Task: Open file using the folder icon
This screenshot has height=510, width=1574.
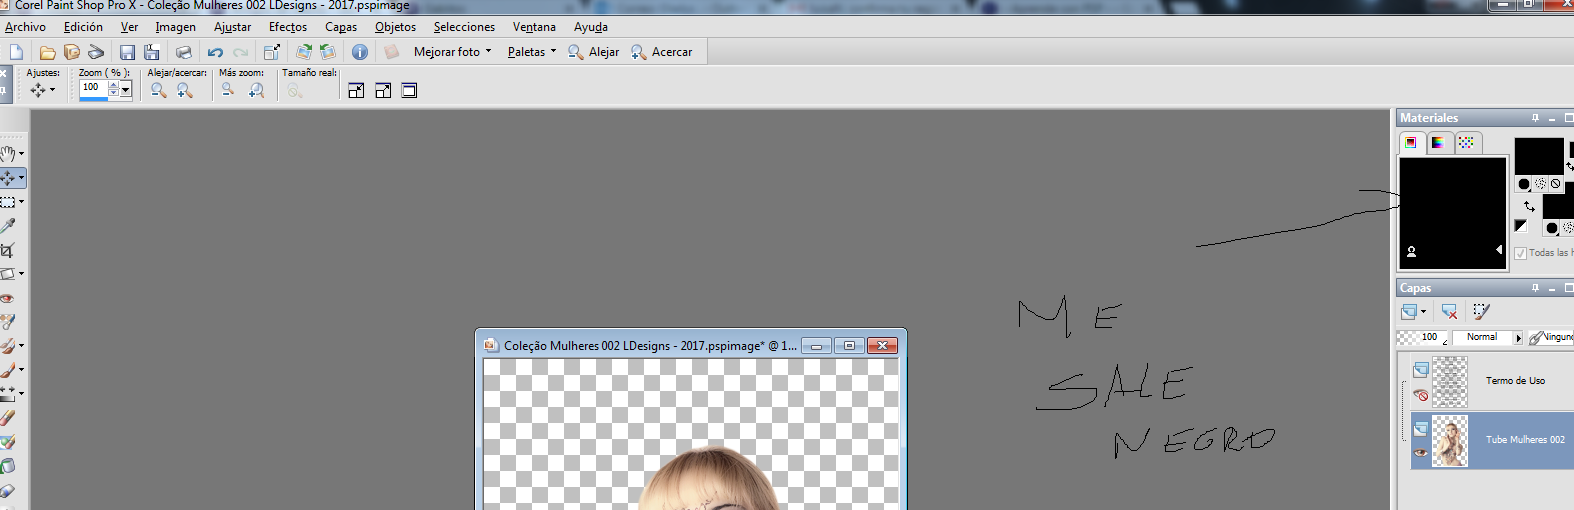Action: (47, 52)
